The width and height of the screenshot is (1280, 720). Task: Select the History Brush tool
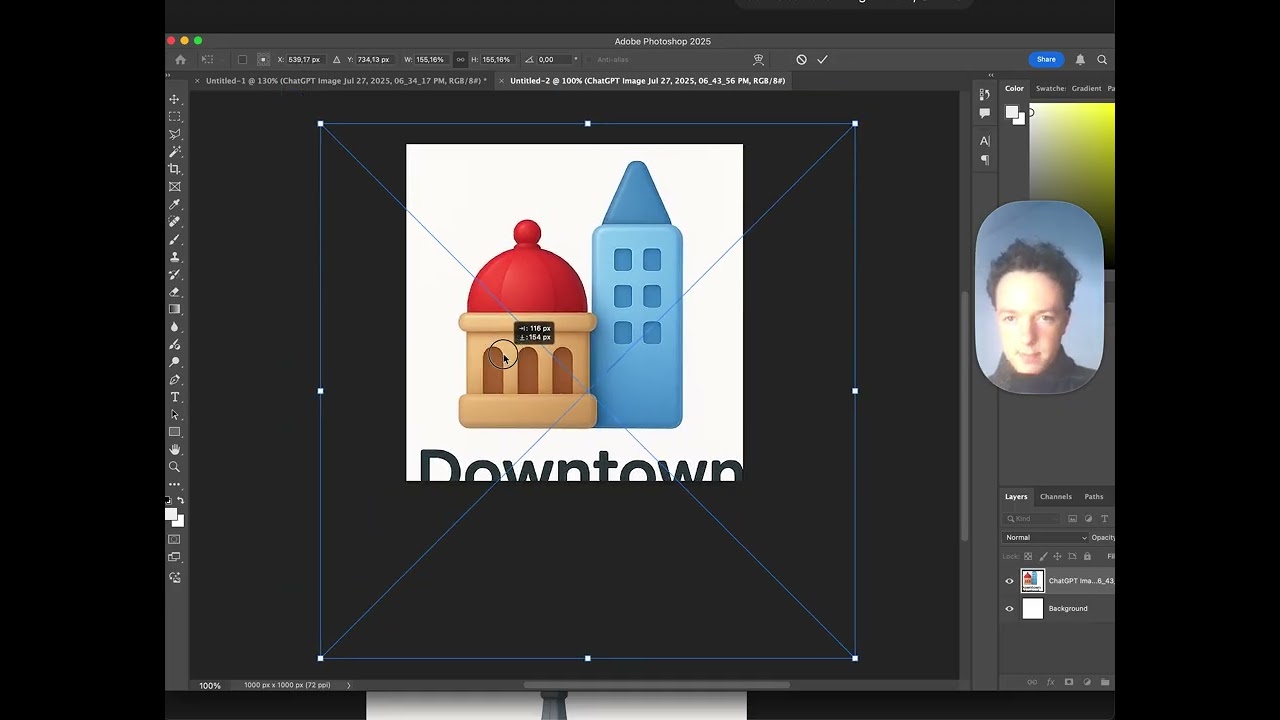[x=174, y=274]
